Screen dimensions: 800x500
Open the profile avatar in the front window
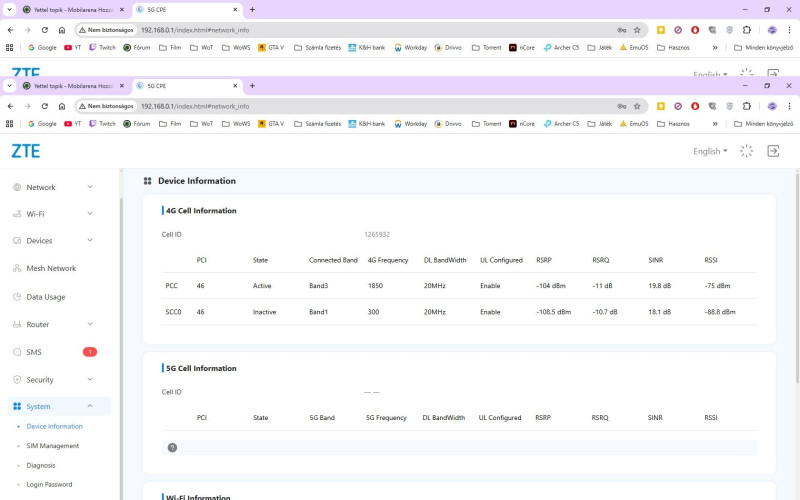(772, 106)
